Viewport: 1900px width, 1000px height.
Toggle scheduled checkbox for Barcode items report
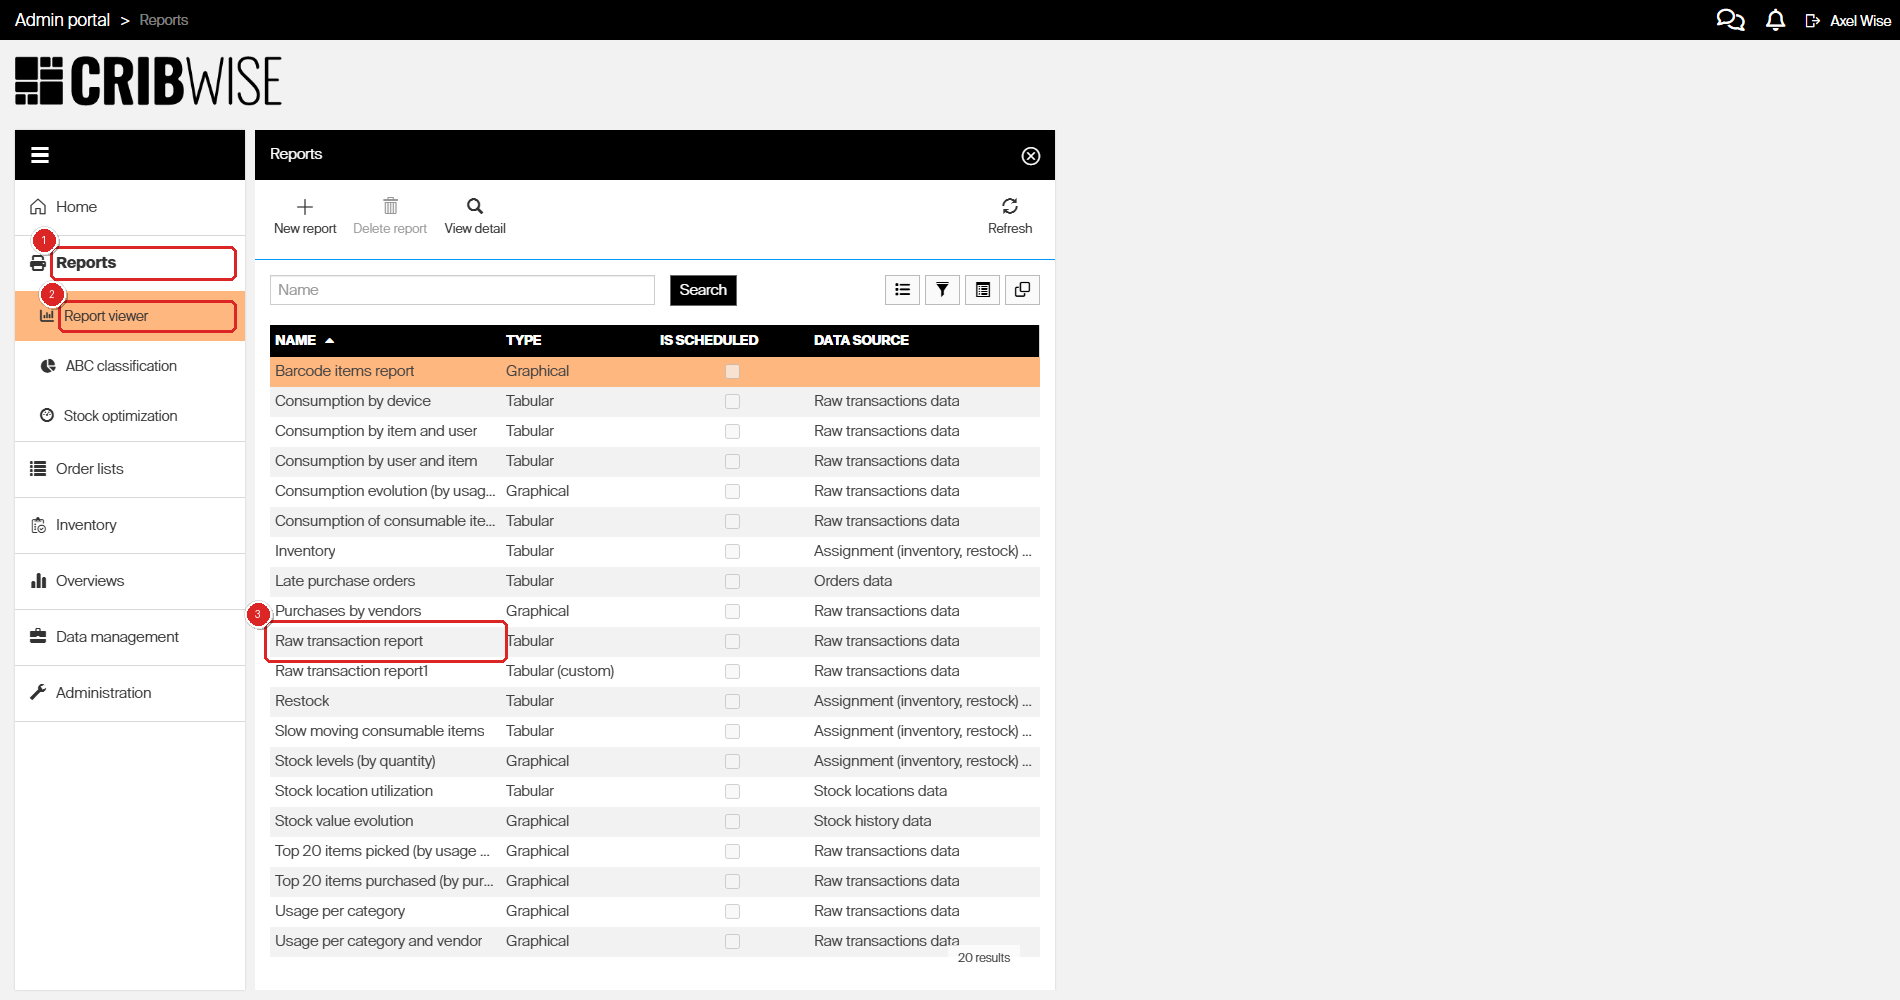pos(732,371)
